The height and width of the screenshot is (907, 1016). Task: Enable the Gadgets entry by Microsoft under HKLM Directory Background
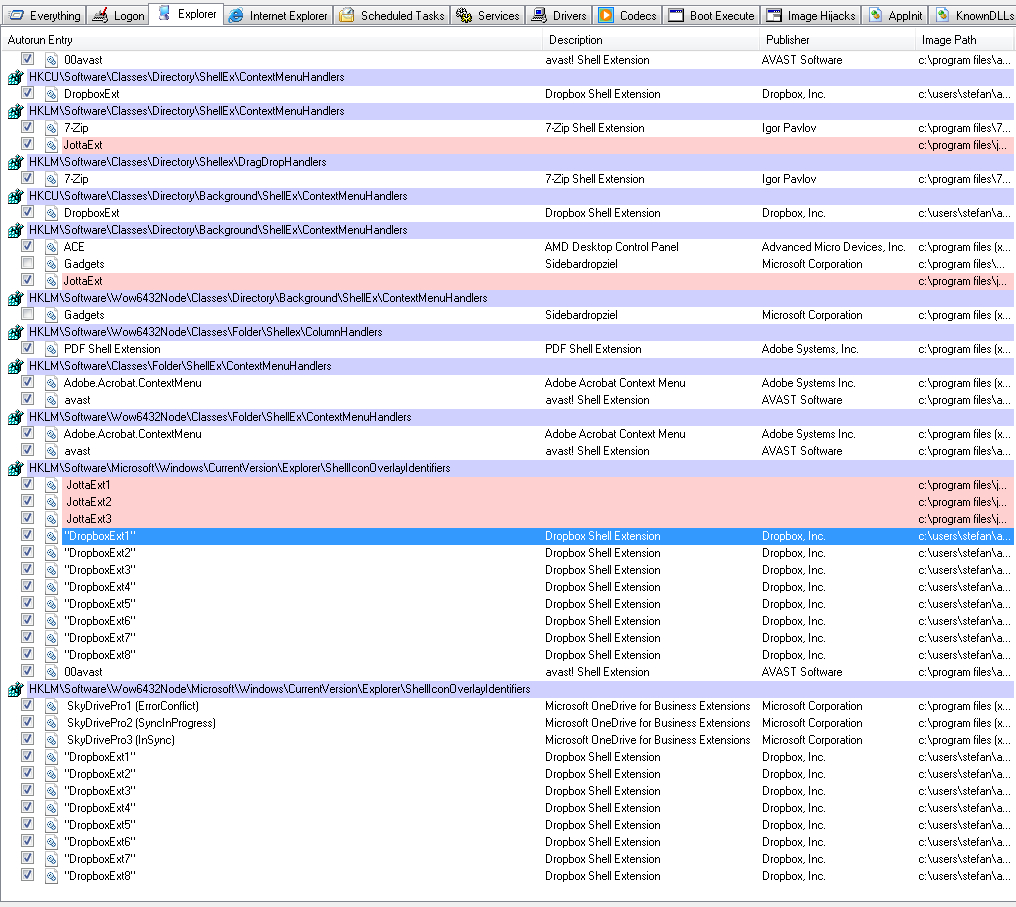27,263
